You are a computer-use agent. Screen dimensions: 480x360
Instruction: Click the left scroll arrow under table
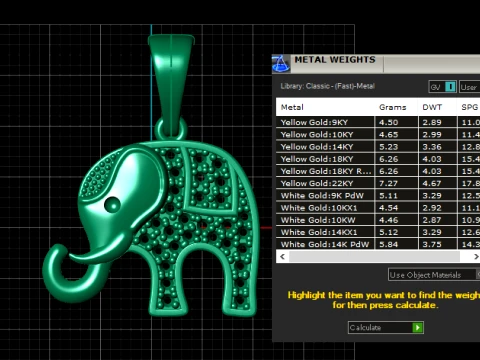pyautogui.click(x=282, y=256)
